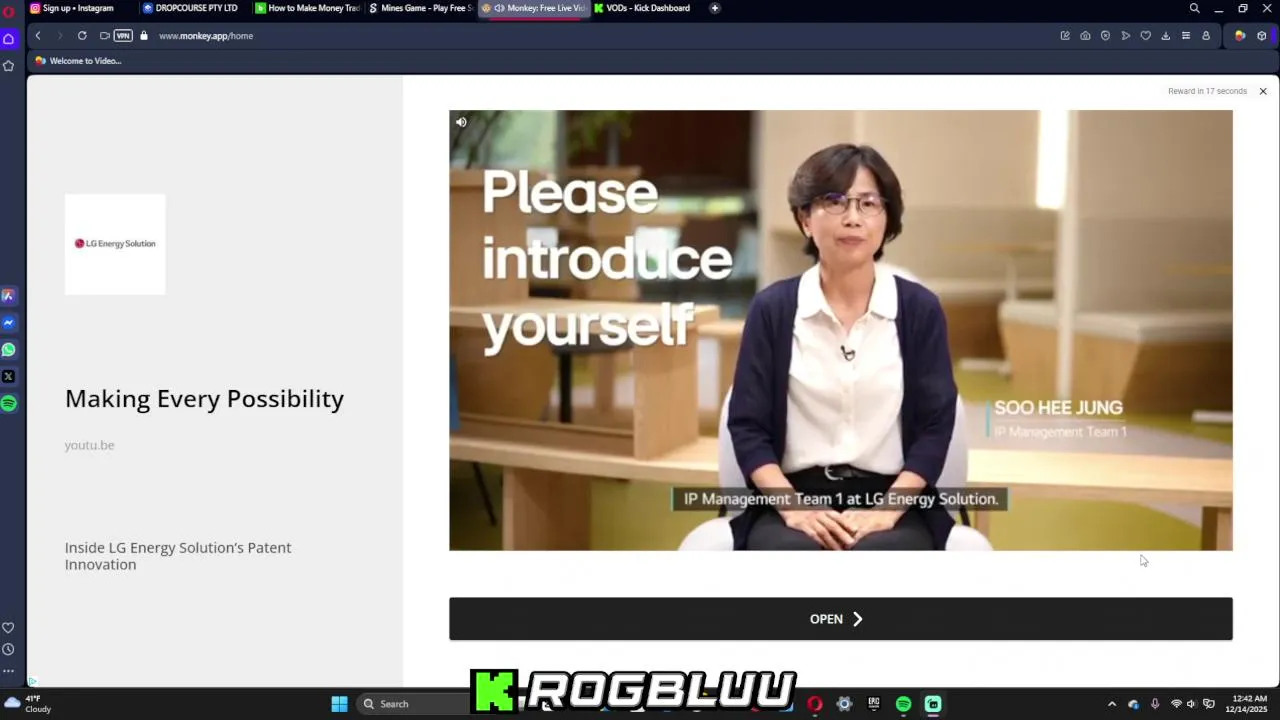1280x720 pixels.
Task: Switch to Mines Game tab
Action: point(420,8)
